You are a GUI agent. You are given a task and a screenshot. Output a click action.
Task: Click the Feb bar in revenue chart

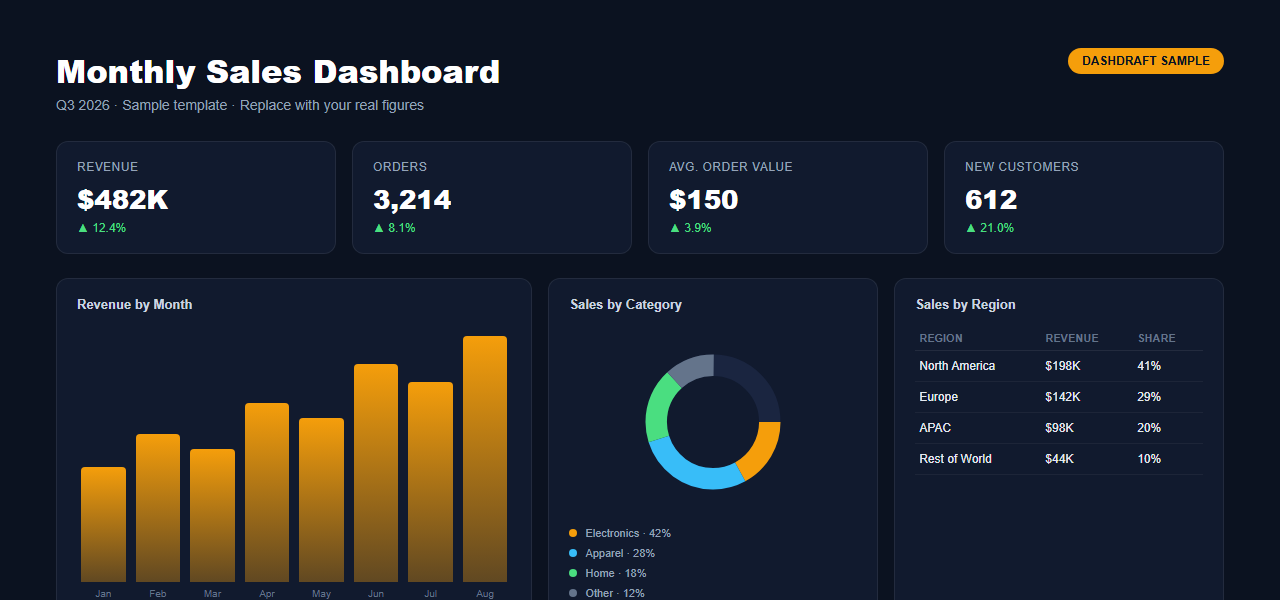click(158, 508)
